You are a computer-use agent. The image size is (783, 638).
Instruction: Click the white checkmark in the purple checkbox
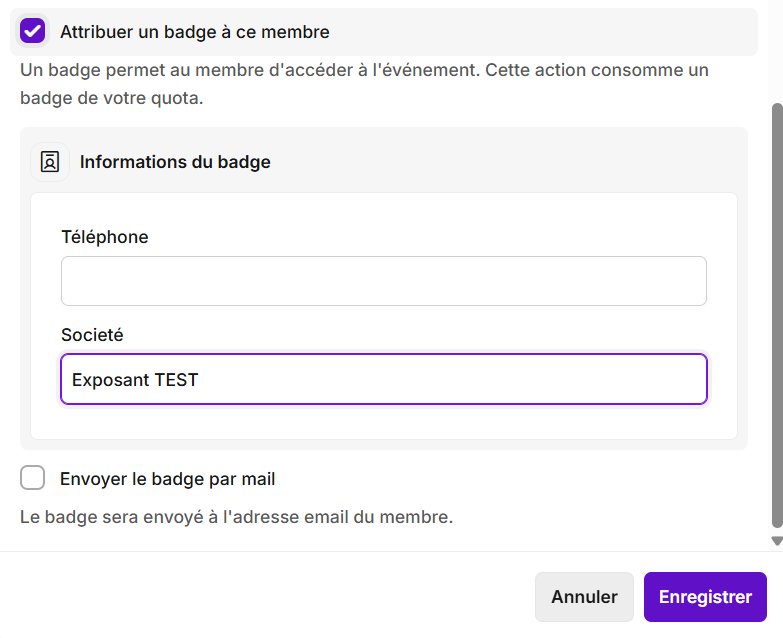(33, 31)
